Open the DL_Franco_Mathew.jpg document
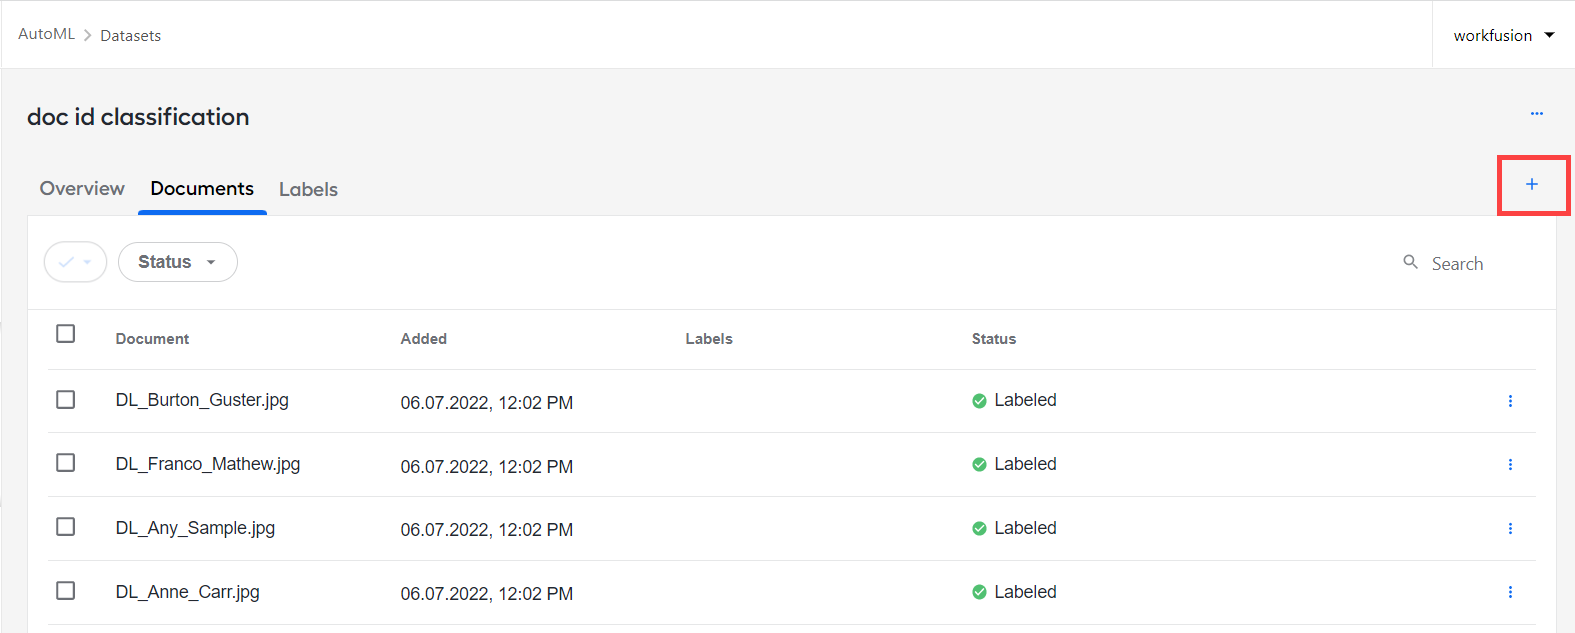 [208, 464]
